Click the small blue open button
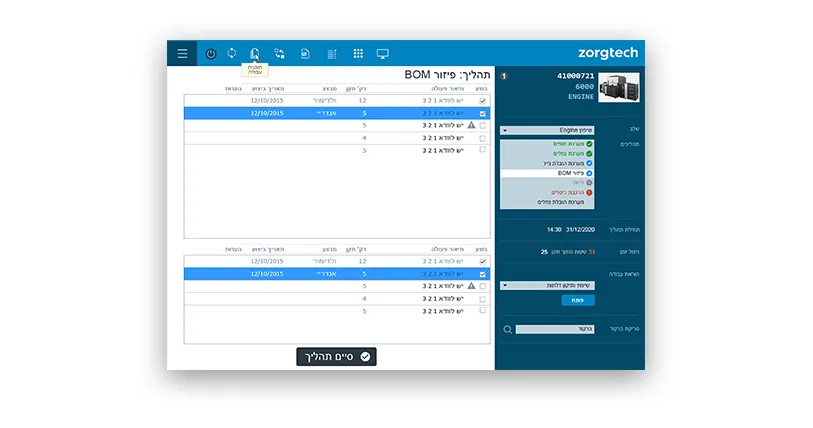 [578, 300]
